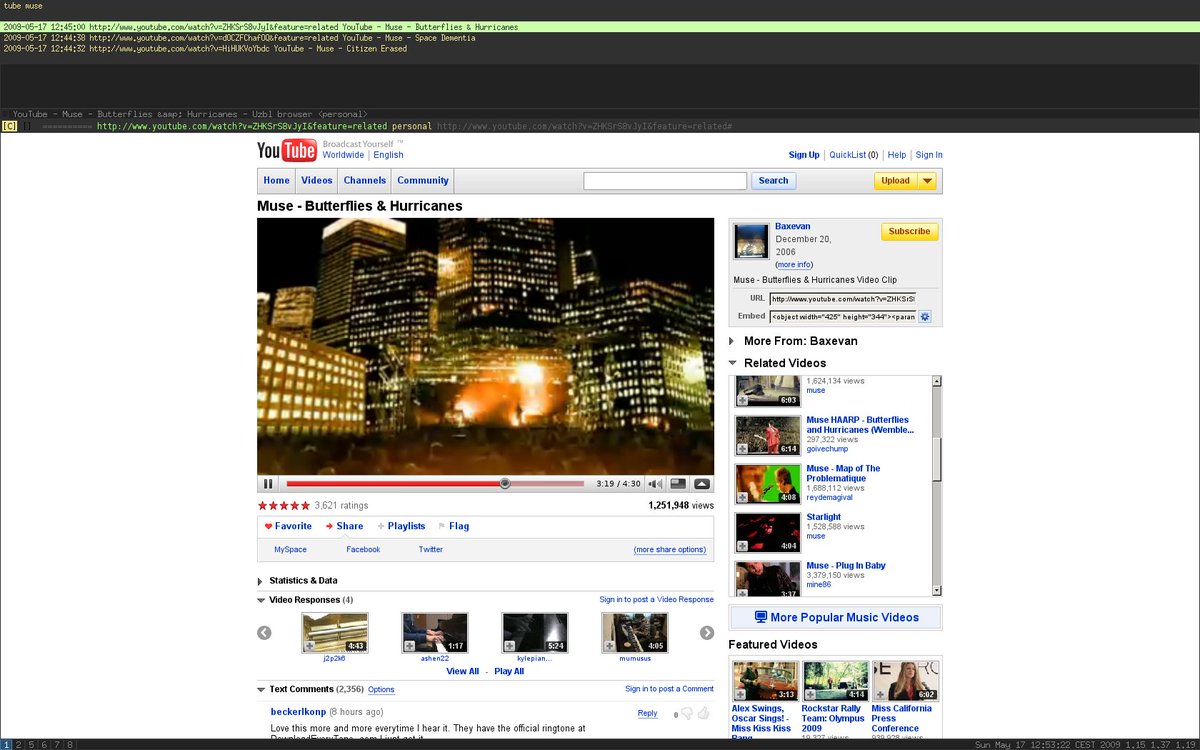The width and height of the screenshot is (1200, 750).
Task: Switch to the Channels tab
Action: click(364, 180)
